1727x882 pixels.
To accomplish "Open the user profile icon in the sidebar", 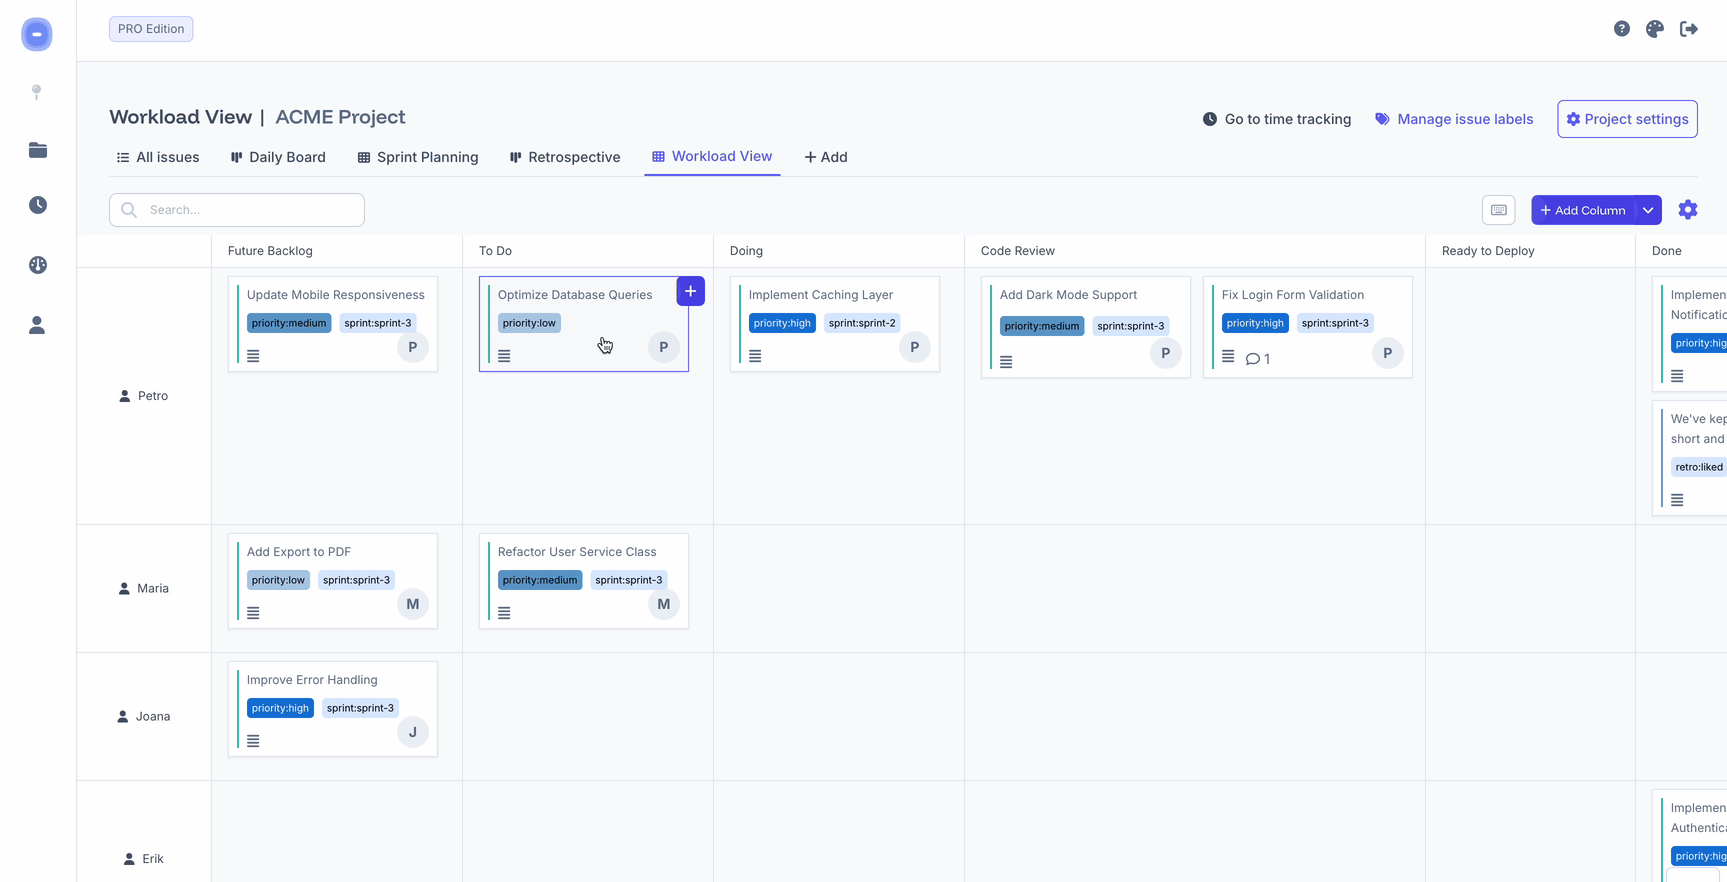I will [x=37, y=325].
